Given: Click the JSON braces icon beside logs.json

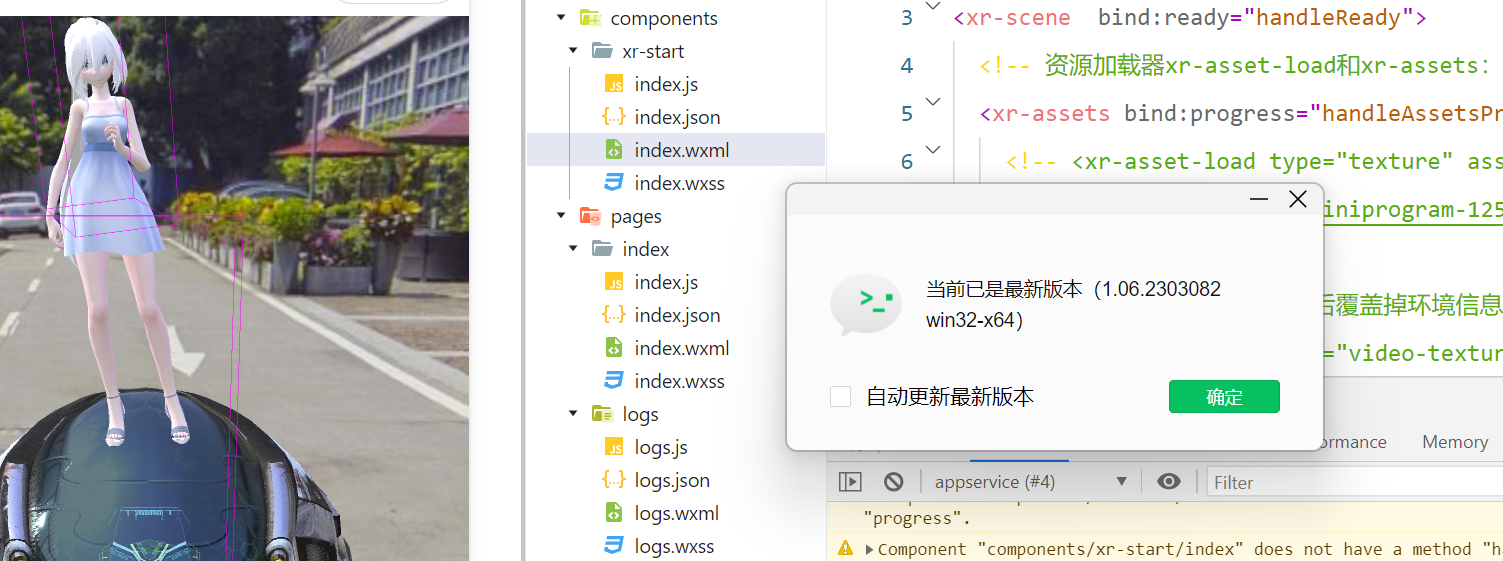Looking at the screenshot, I should [614, 480].
